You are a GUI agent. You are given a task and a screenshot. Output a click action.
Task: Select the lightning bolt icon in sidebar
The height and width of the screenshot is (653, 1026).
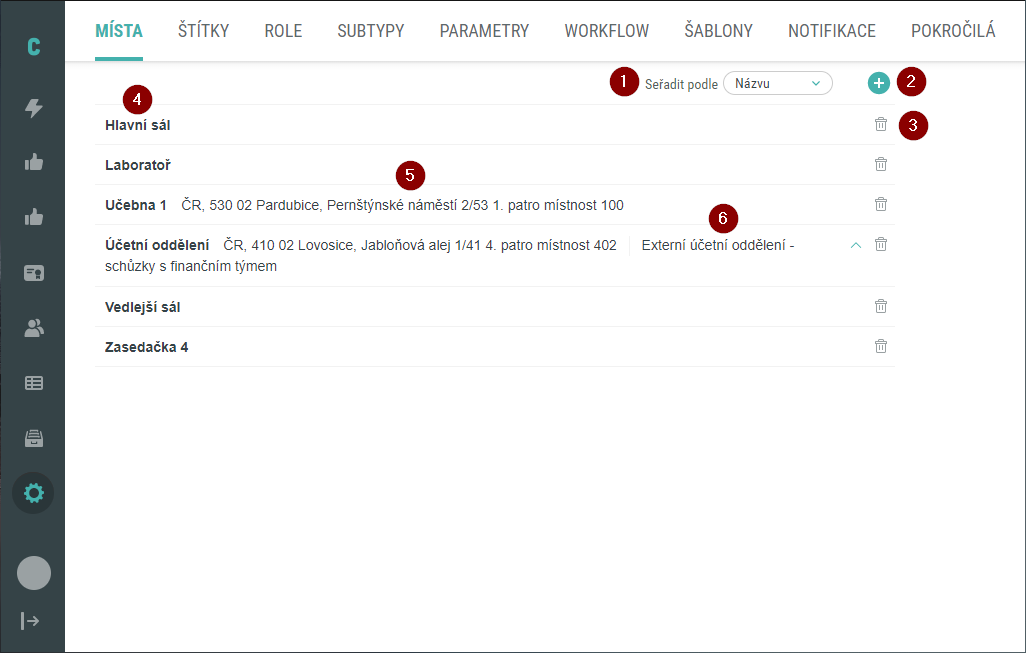click(x=33, y=108)
